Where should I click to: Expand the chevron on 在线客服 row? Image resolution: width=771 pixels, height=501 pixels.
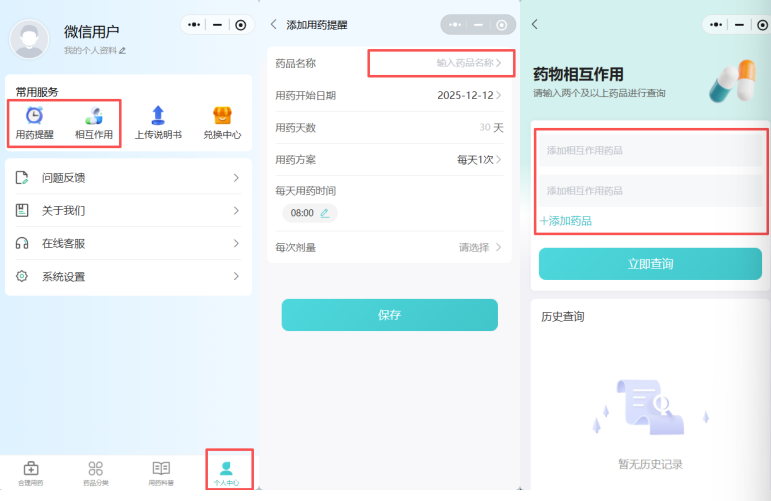pyautogui.click(x=237, y=243)
